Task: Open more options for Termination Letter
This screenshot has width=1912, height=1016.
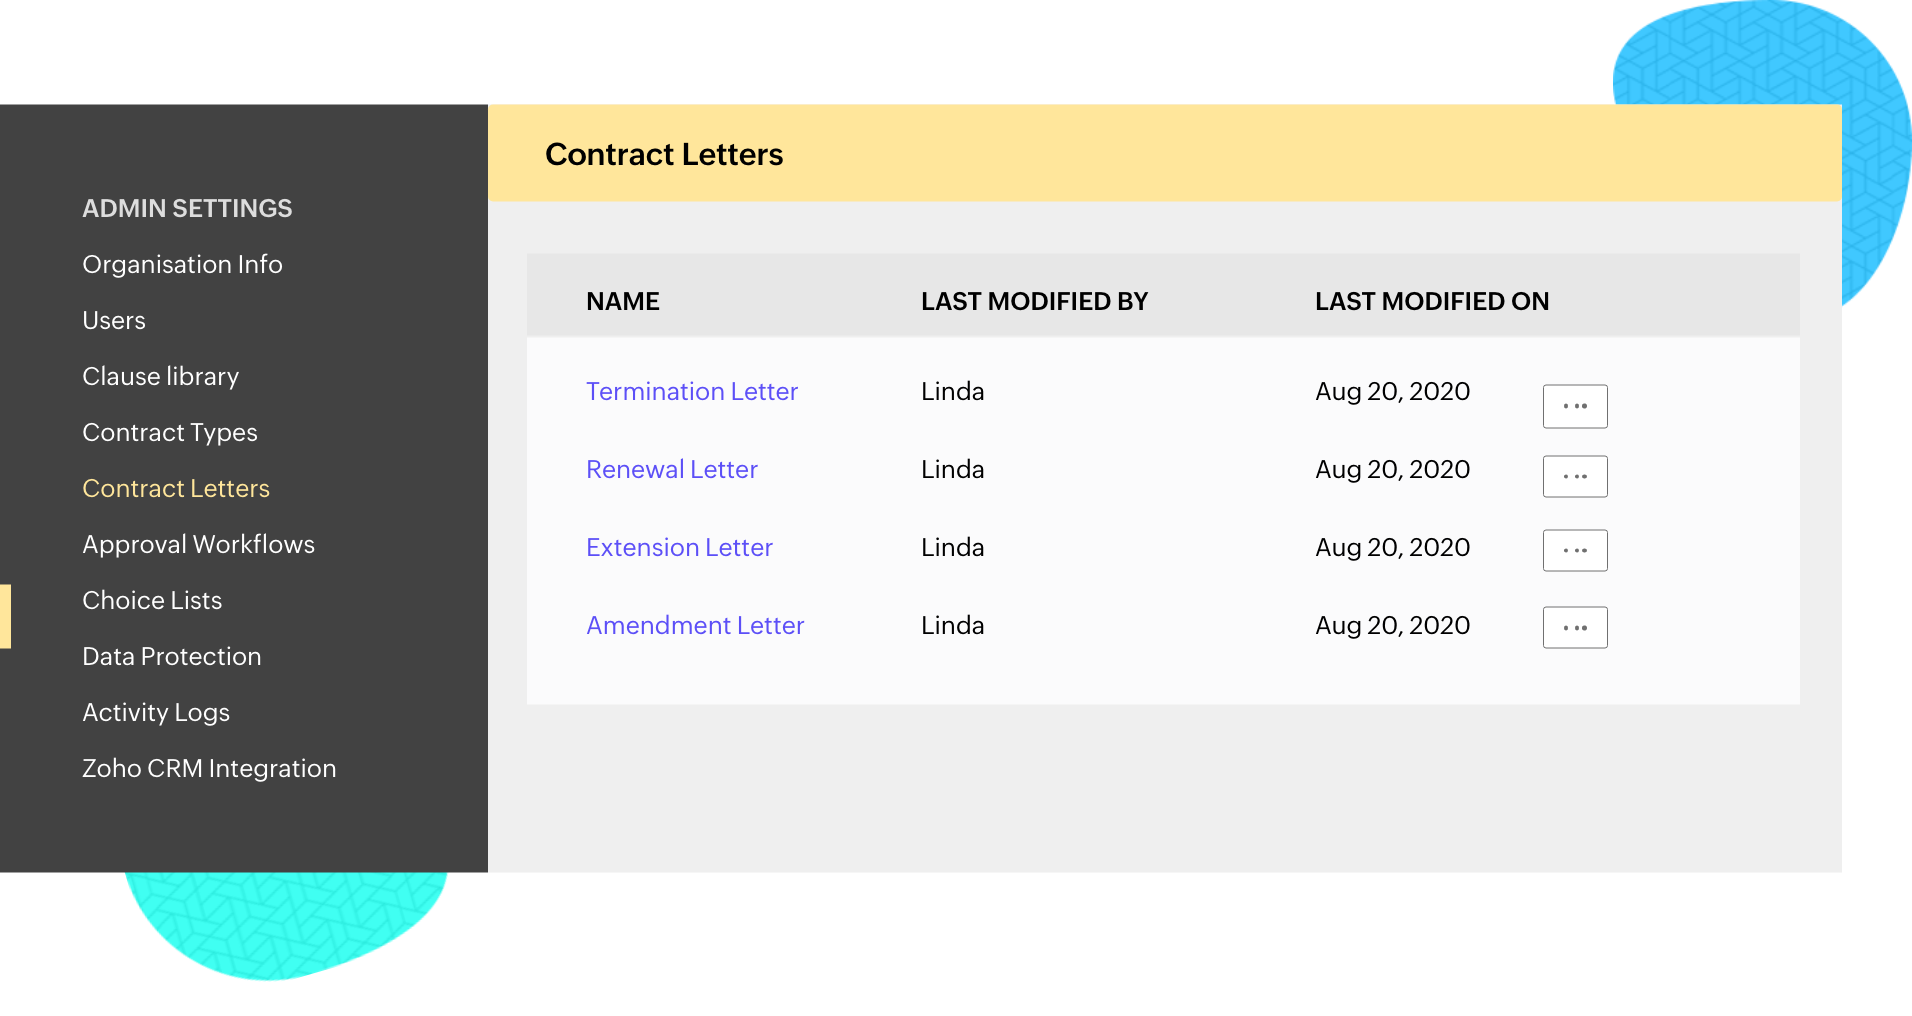Action: pyautogui.click(x=1575, y=406)
